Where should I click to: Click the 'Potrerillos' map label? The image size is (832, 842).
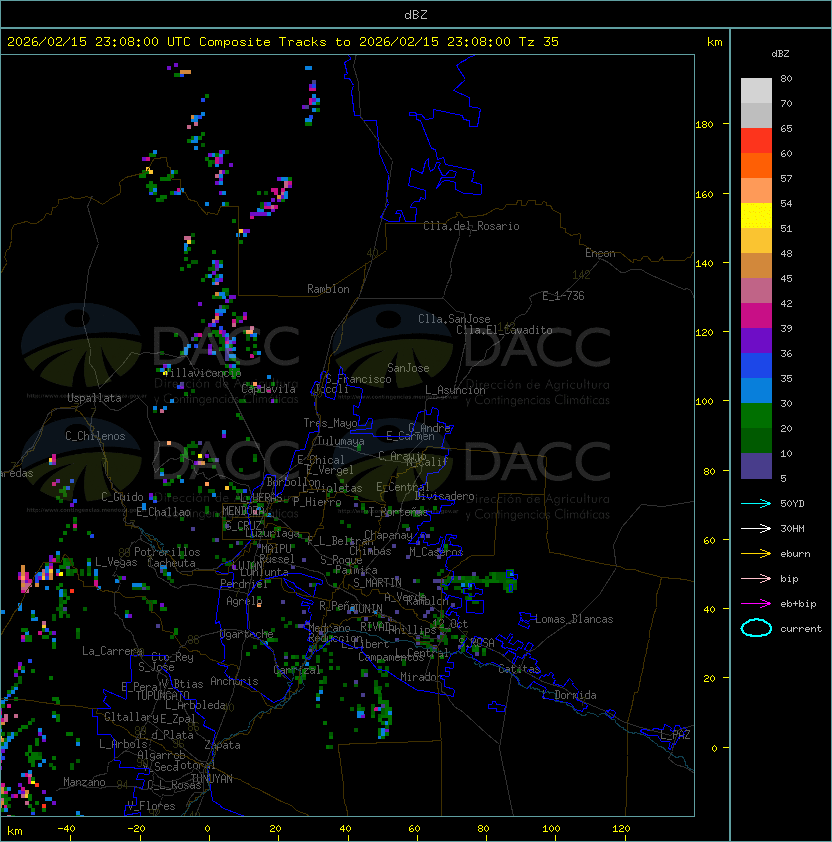point(167,552)
